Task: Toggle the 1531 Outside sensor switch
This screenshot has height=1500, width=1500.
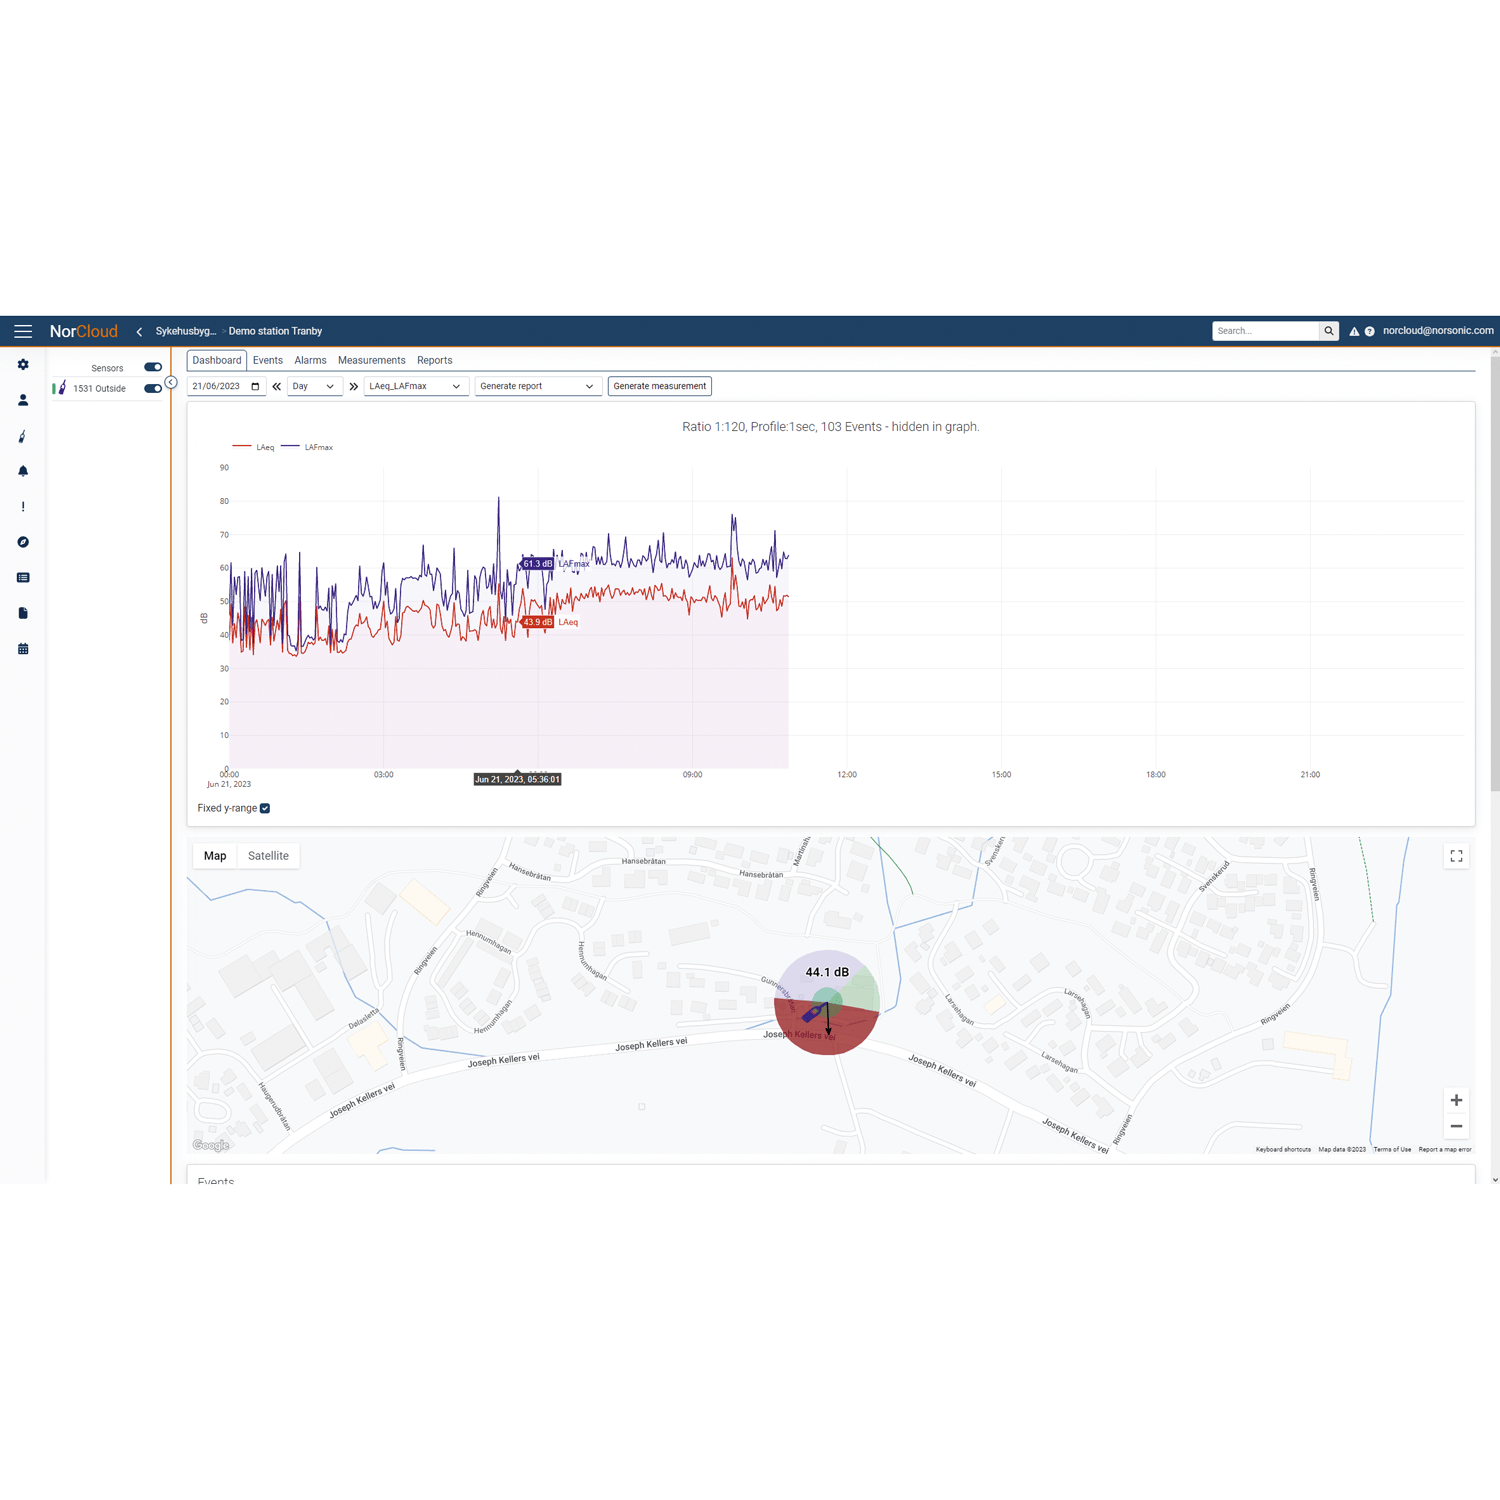Action: pos(153,388)
